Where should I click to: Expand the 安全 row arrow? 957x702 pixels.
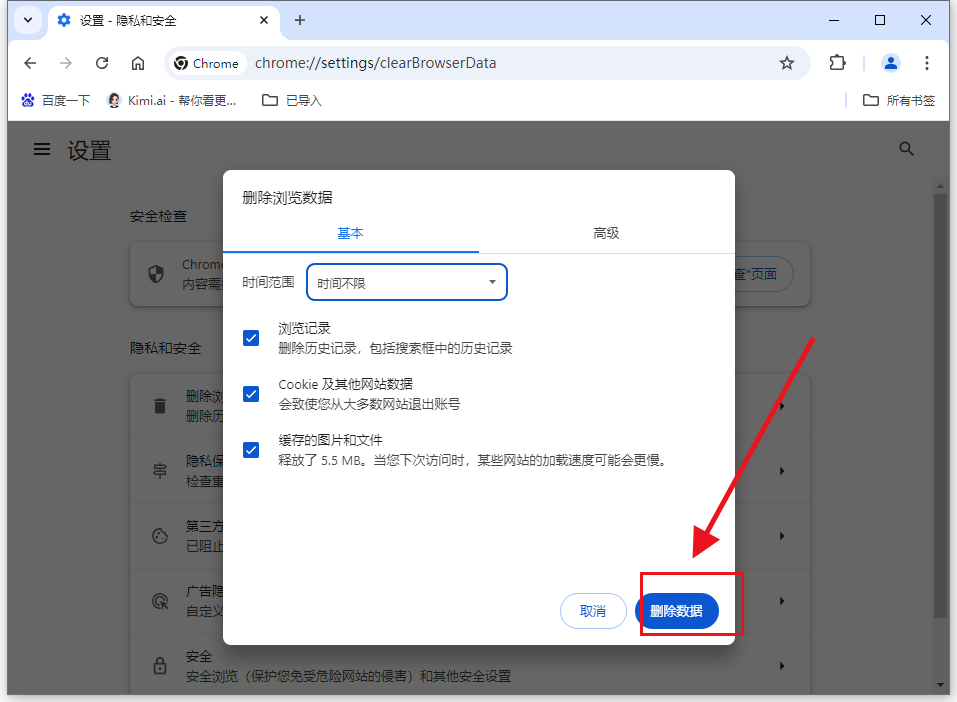click(x=782, y=666)
